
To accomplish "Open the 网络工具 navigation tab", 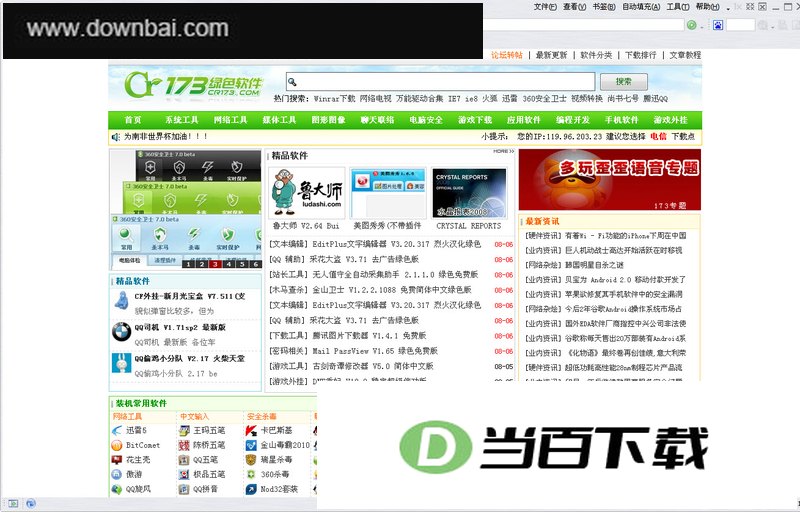I will tap(231, 120).
